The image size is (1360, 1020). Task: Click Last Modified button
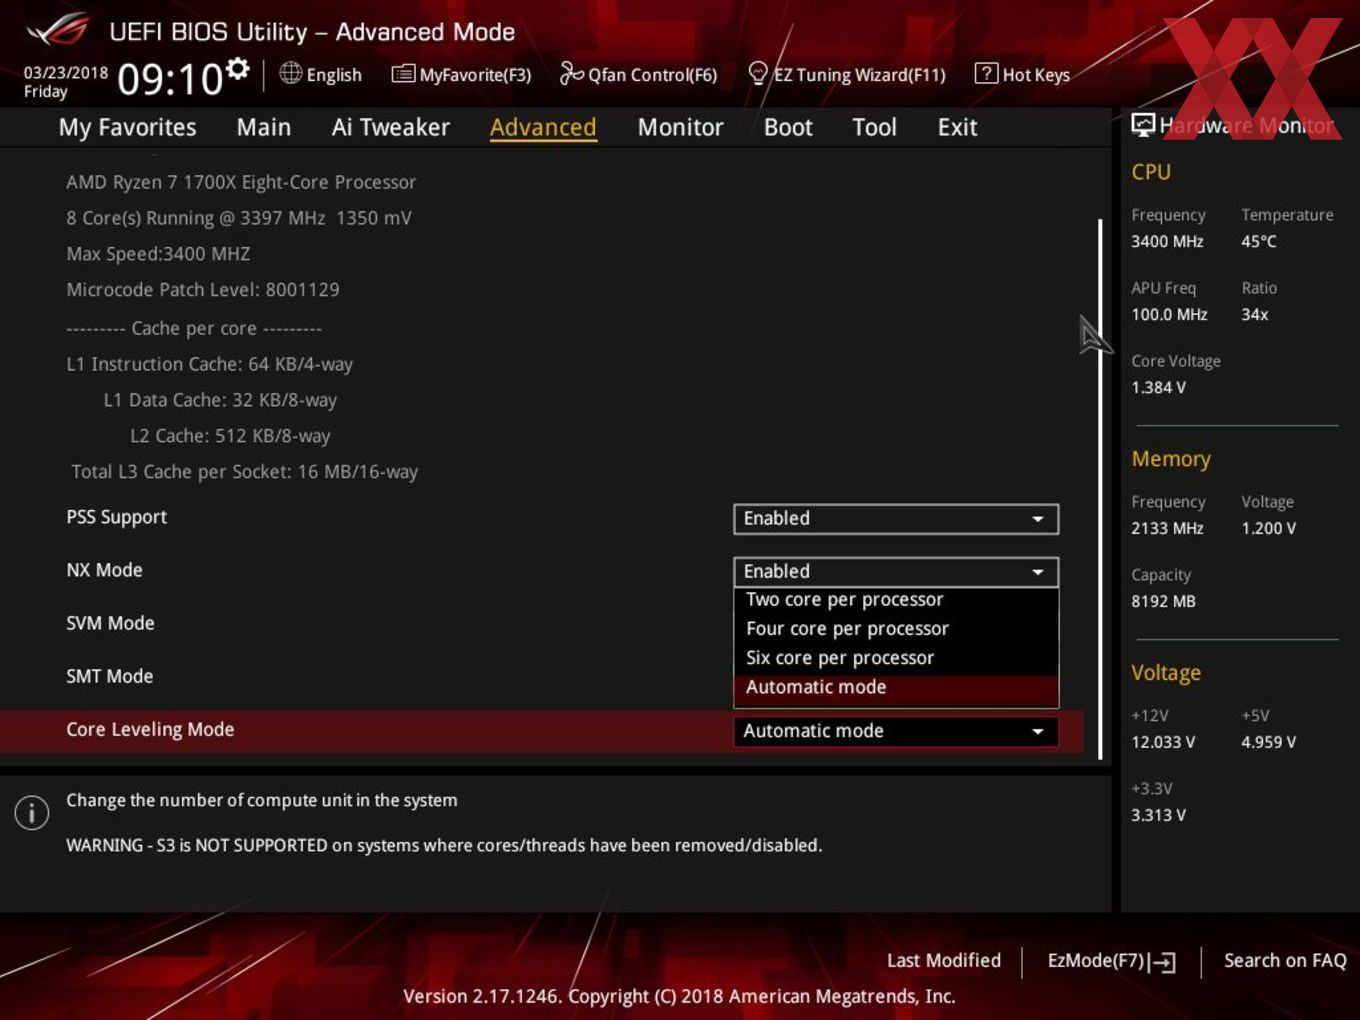944,960
